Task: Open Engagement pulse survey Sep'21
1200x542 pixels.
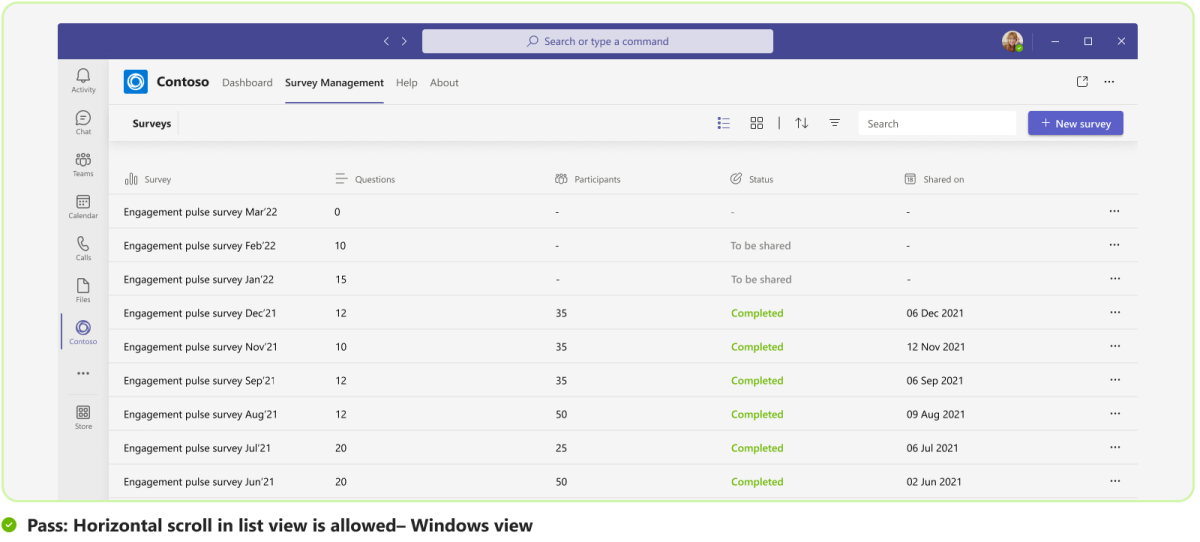Action: (x=199, y=381)
